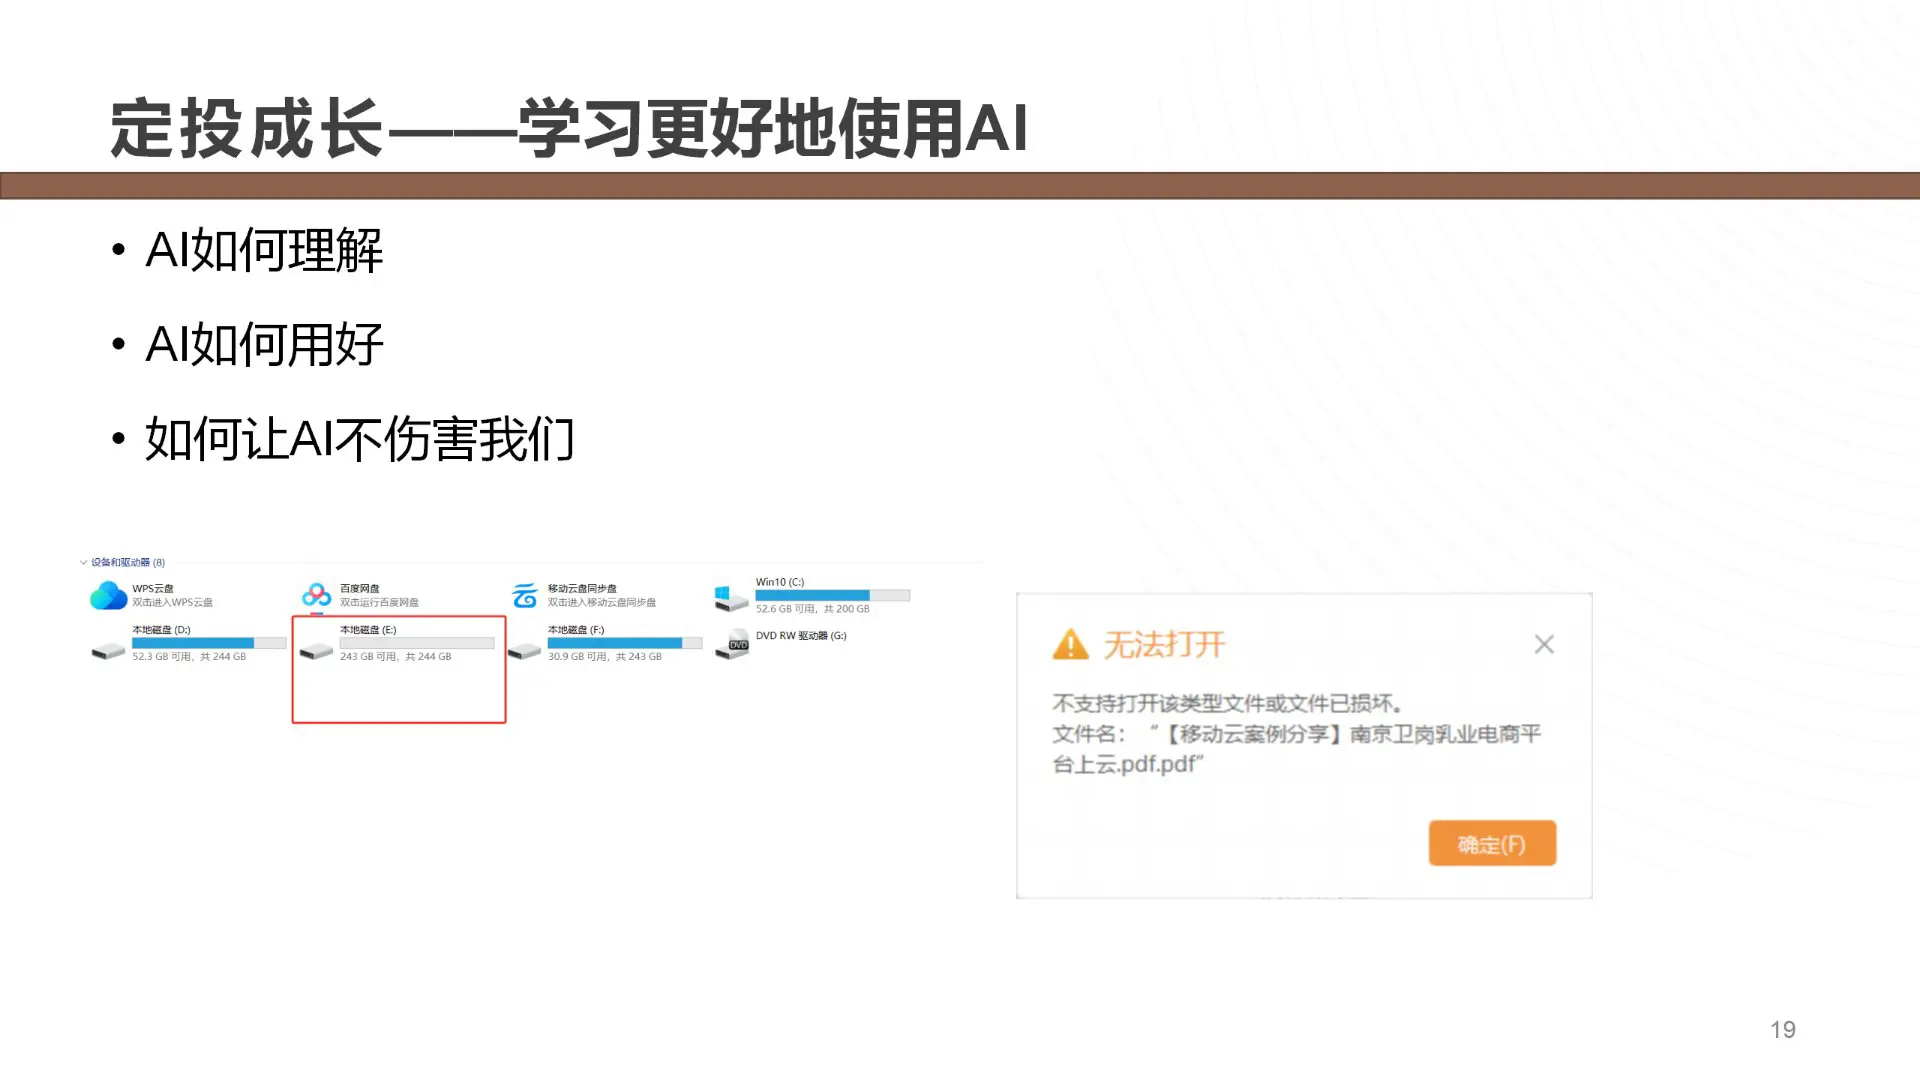Screen dimensions: 1920x1080
Task: Click the 移动云盘同步盘 icon
Action: [524, 596]
